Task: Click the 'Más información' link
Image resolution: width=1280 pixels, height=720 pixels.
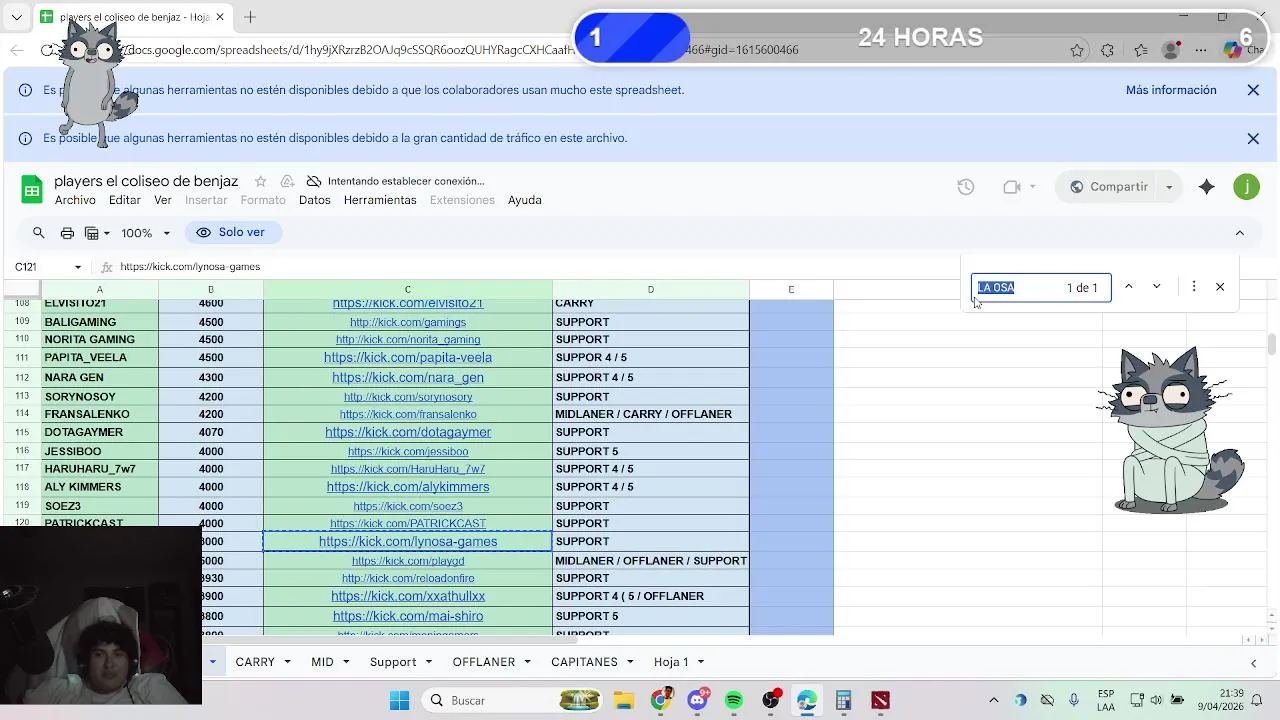Action: click(x=1171, y=90)
